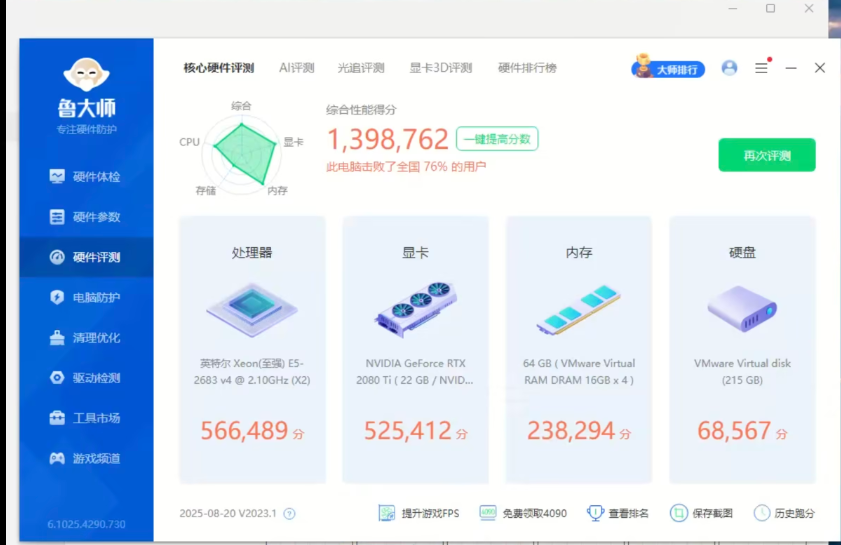Click 一键提高分数 button
Viewport: 841px width, 545px height.
(497, 139)
